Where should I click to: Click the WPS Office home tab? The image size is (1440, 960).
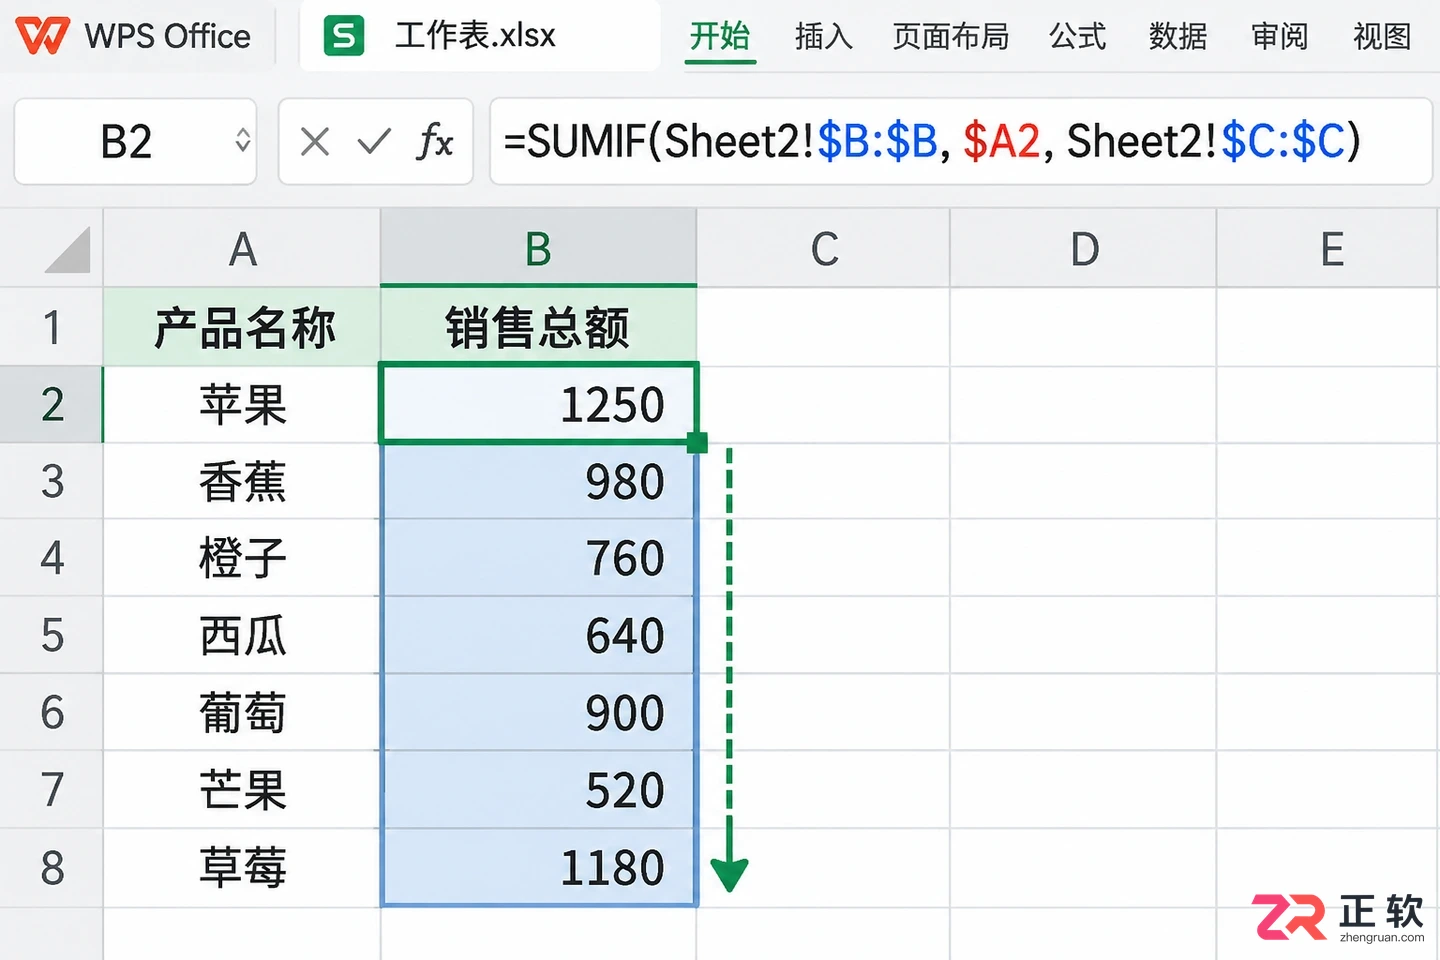(135, 36)
